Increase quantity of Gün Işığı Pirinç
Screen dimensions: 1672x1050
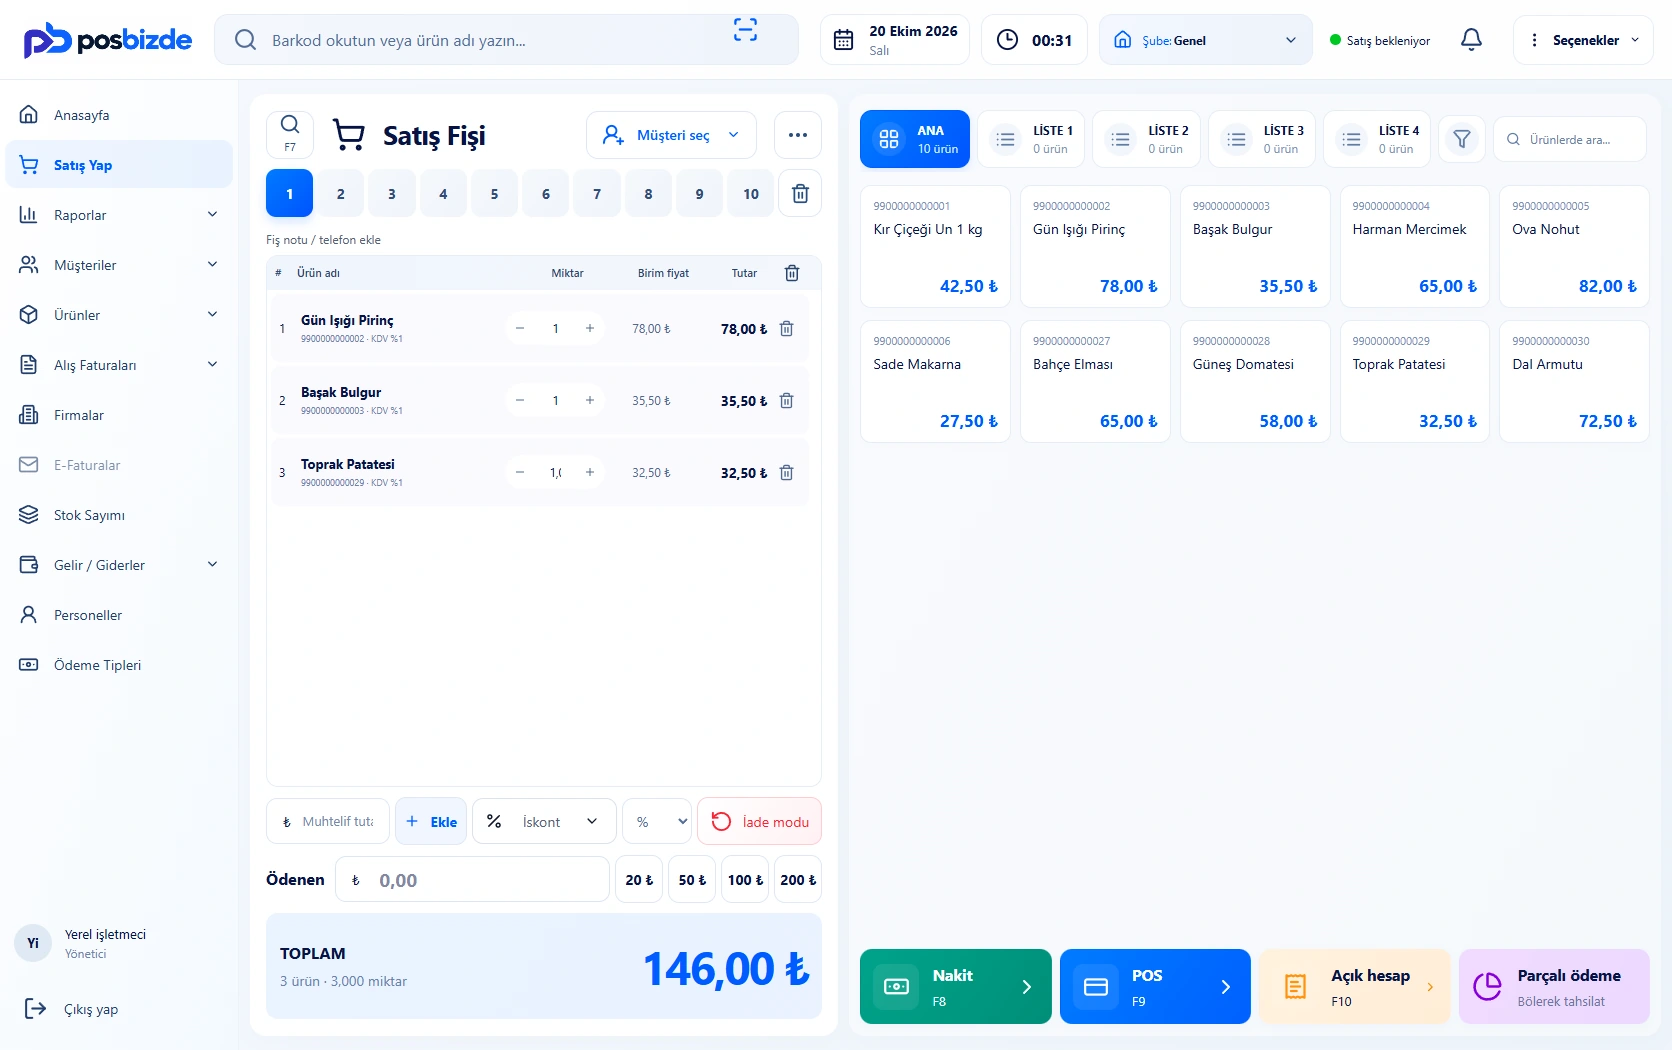pyautogui.click(x=590, y=328)
